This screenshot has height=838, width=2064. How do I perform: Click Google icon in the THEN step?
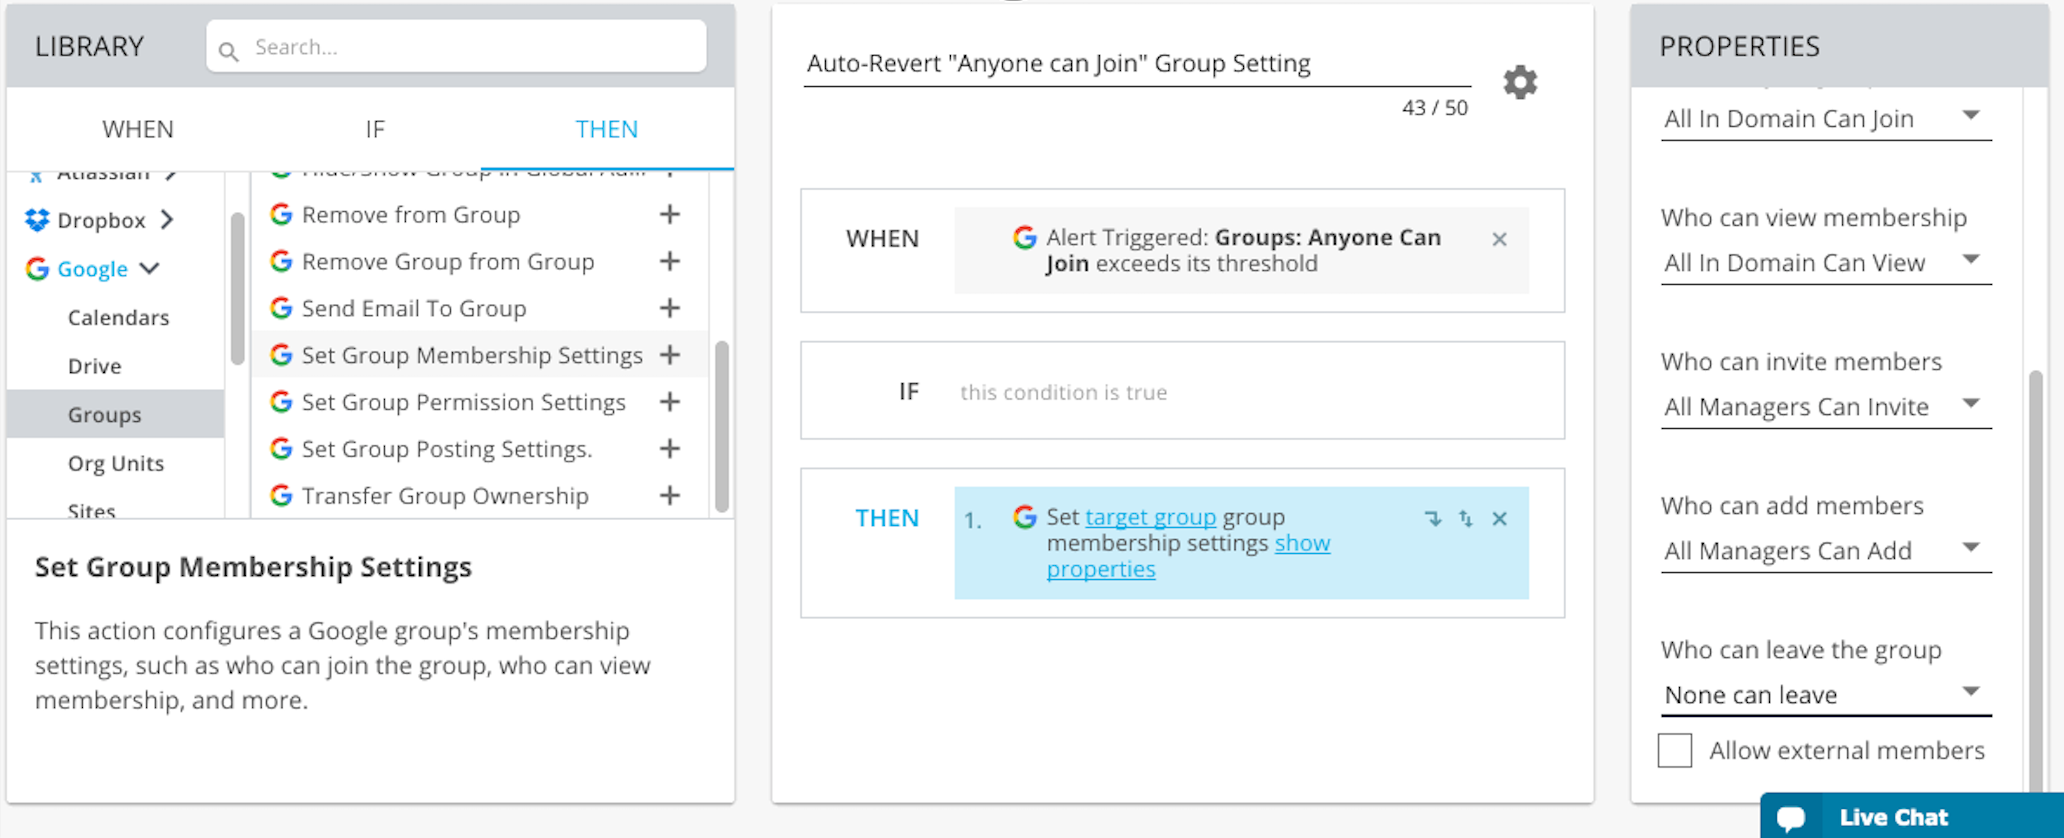1024,517
